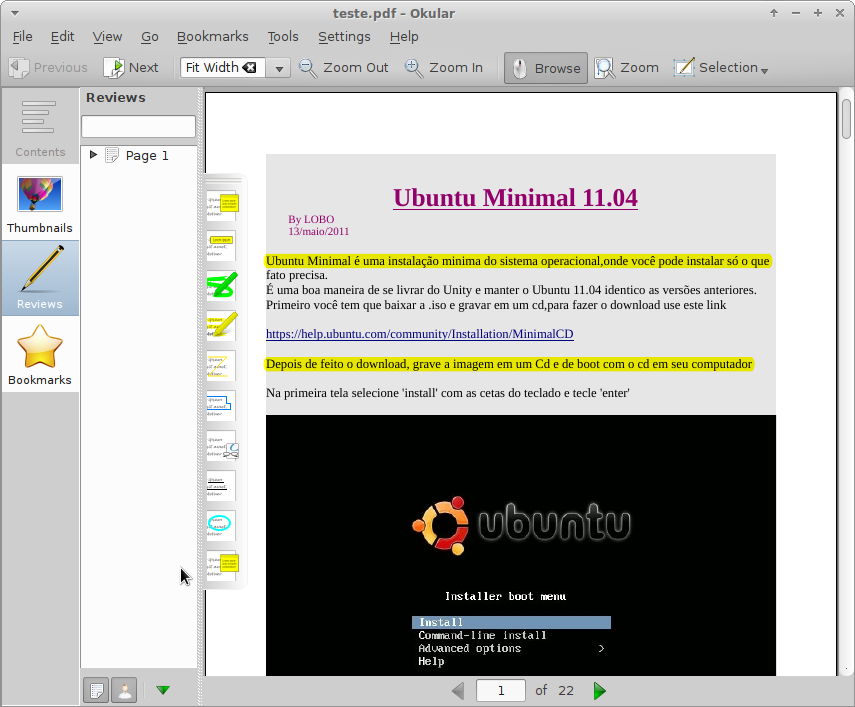
Task: Pick the black underline annotation tool
Action: [x=222, y=486]
